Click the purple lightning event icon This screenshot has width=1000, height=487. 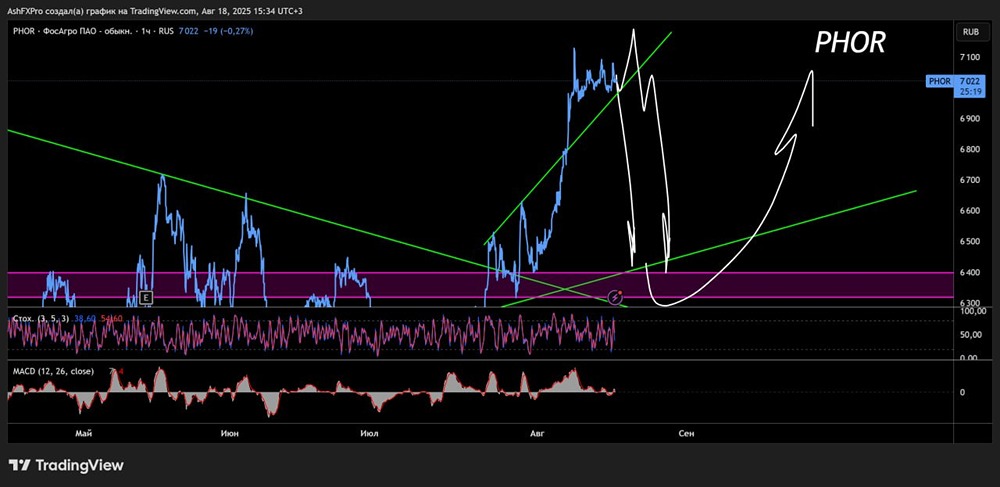pos(615,297)
